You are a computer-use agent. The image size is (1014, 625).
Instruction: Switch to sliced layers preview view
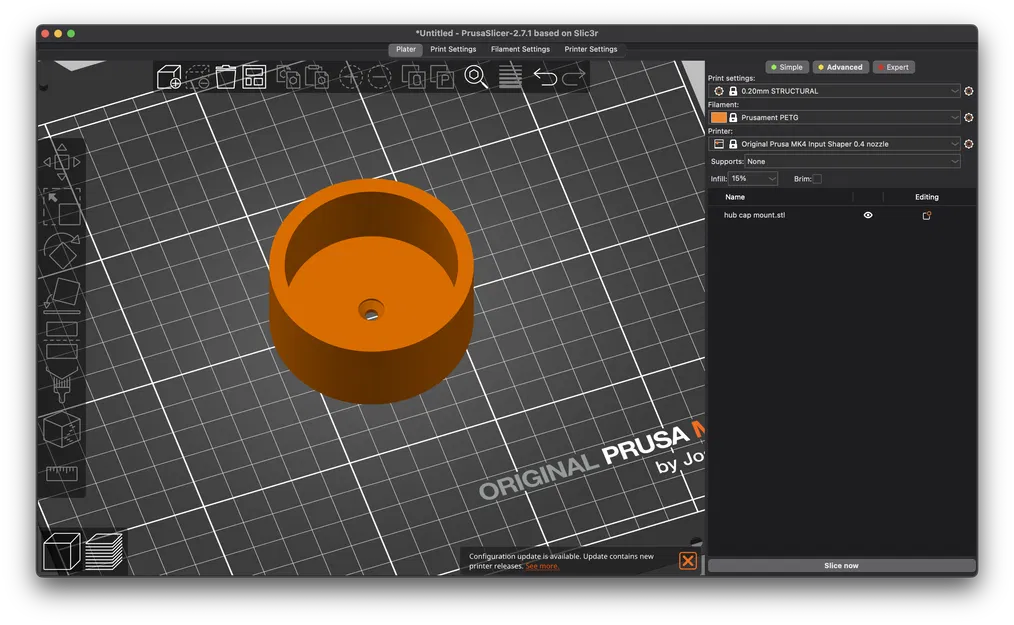[x=104, y=551]
